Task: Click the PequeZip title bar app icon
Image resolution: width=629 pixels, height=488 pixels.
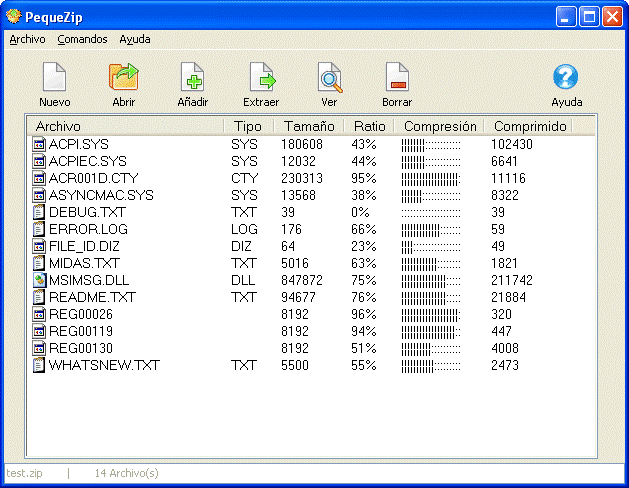Action: pos(14,16)
